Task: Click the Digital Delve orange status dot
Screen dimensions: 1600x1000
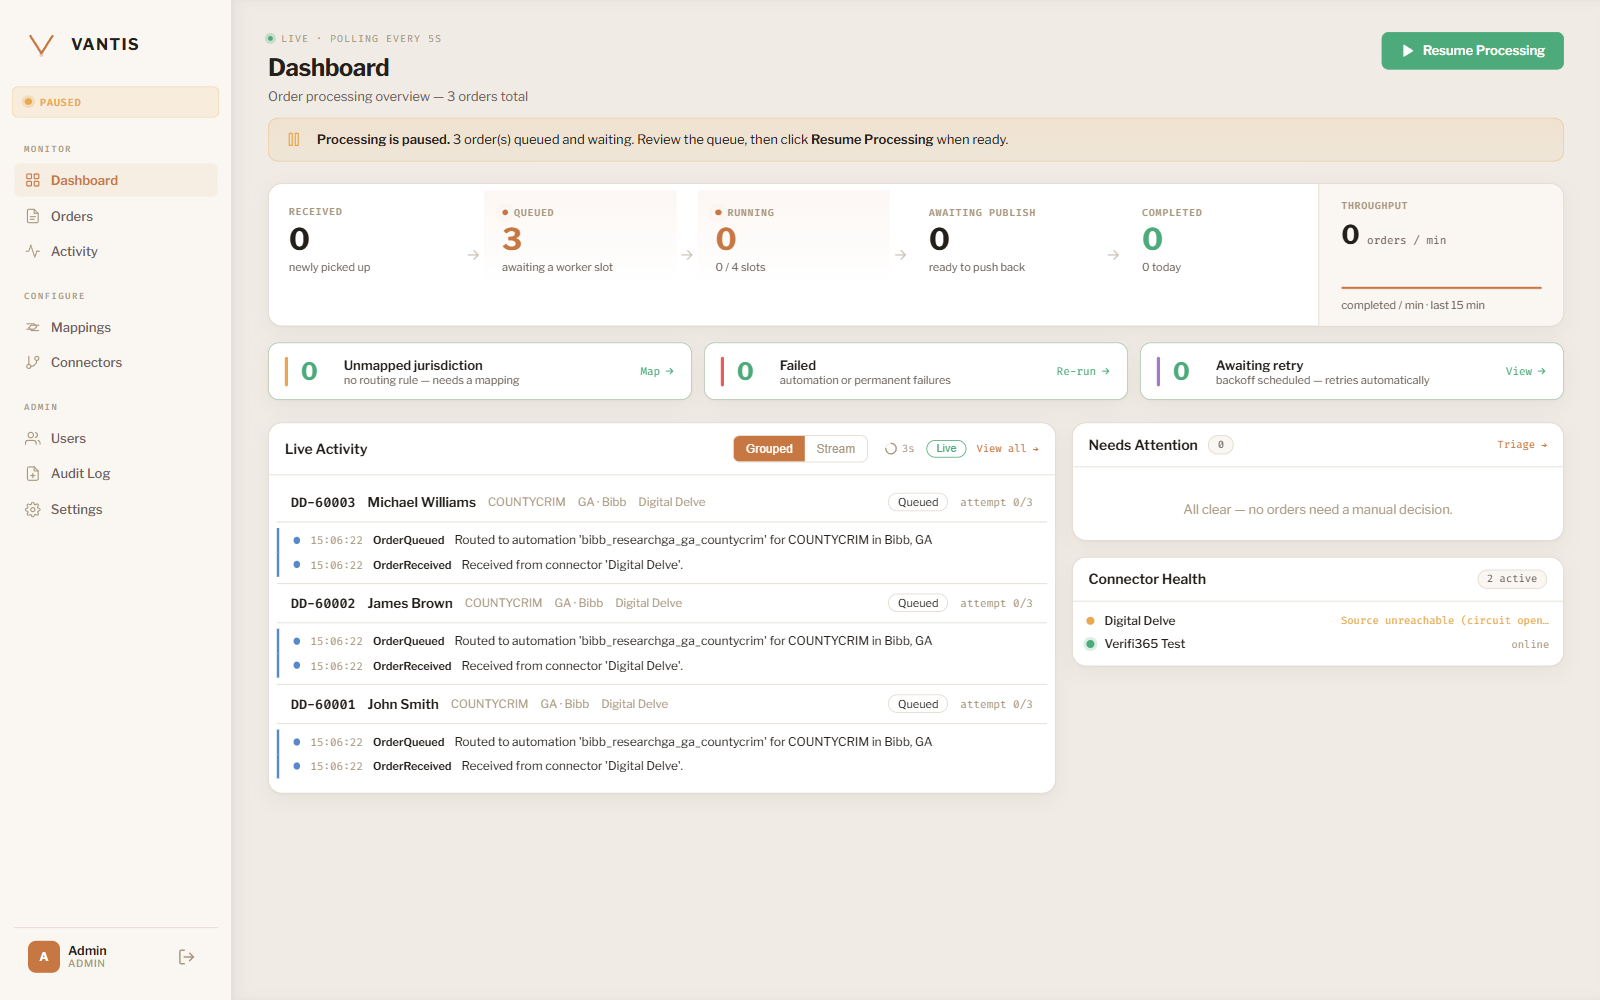Action: point(1090,621)
